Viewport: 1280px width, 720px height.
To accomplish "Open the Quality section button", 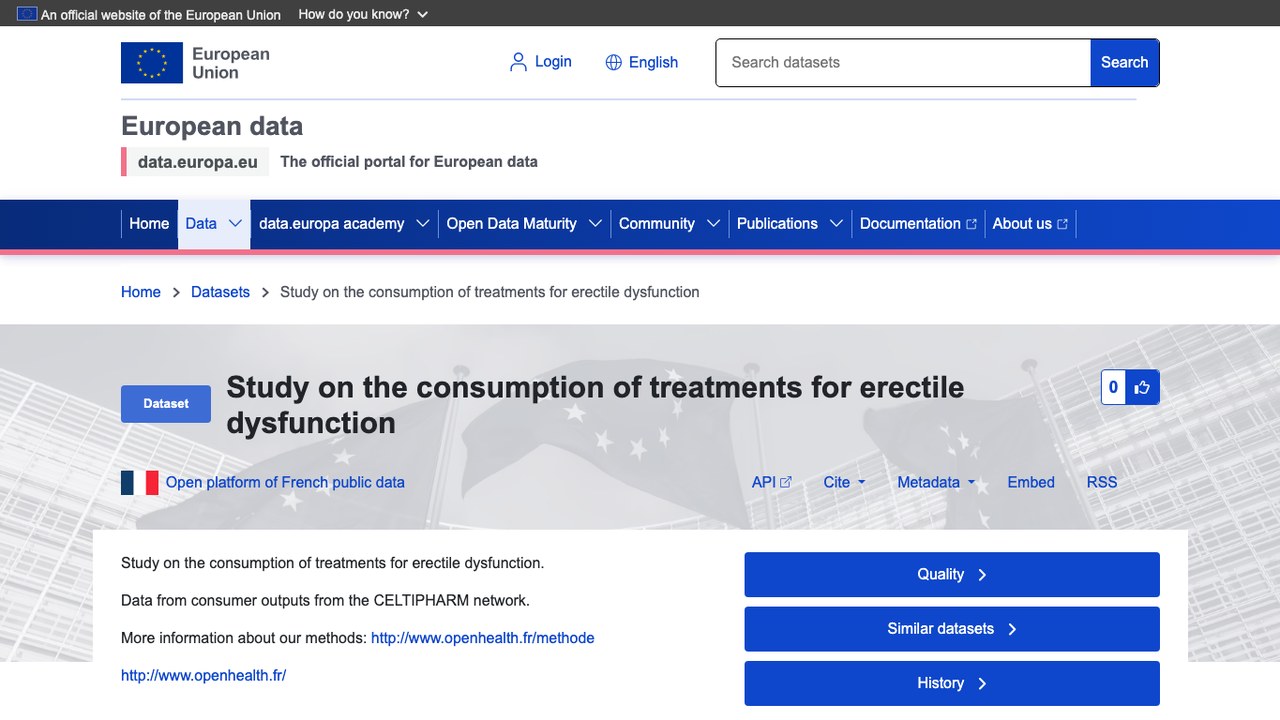I will tap(952, 575).
